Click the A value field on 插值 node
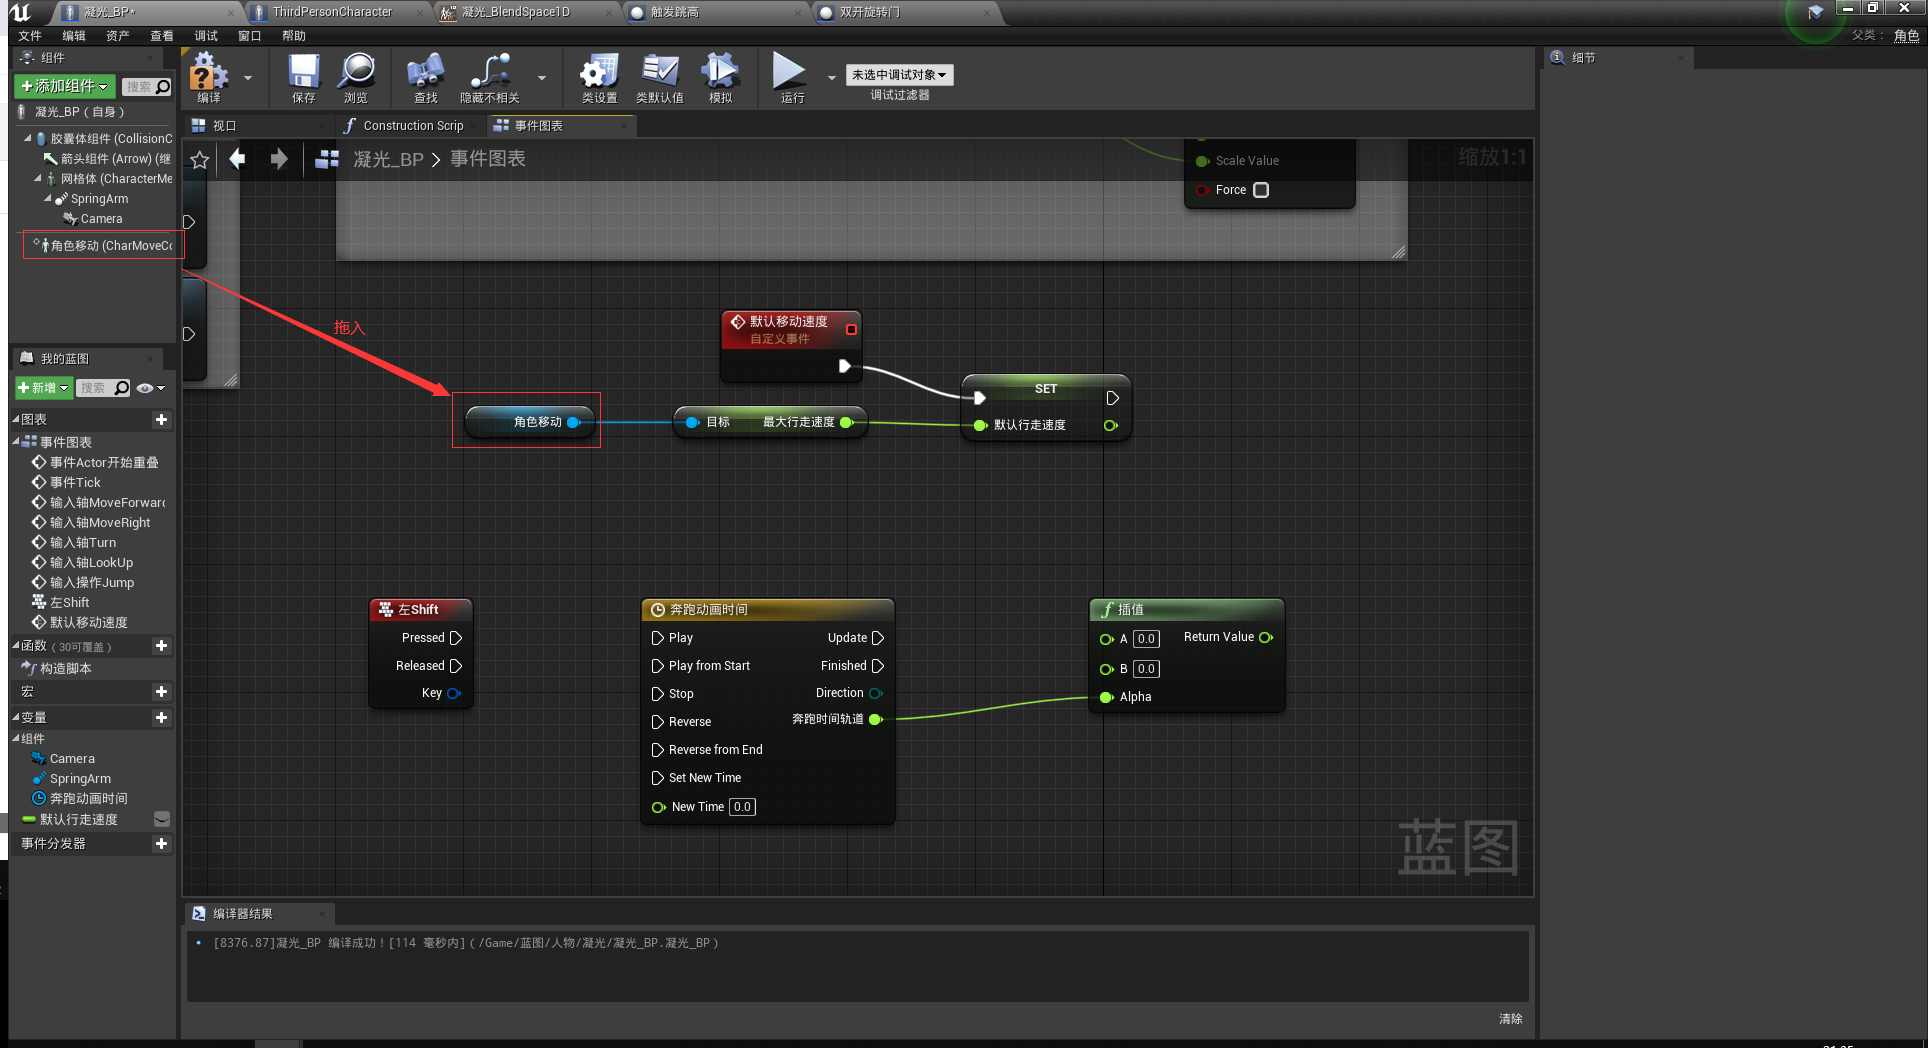The height and width of the screenshot is (1048, 1928). pos(1146,639)
